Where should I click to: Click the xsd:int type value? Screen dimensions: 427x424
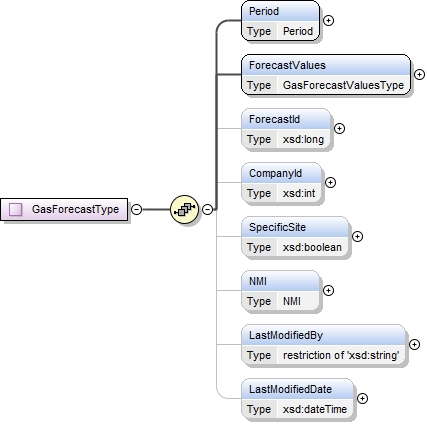(299, 193)
